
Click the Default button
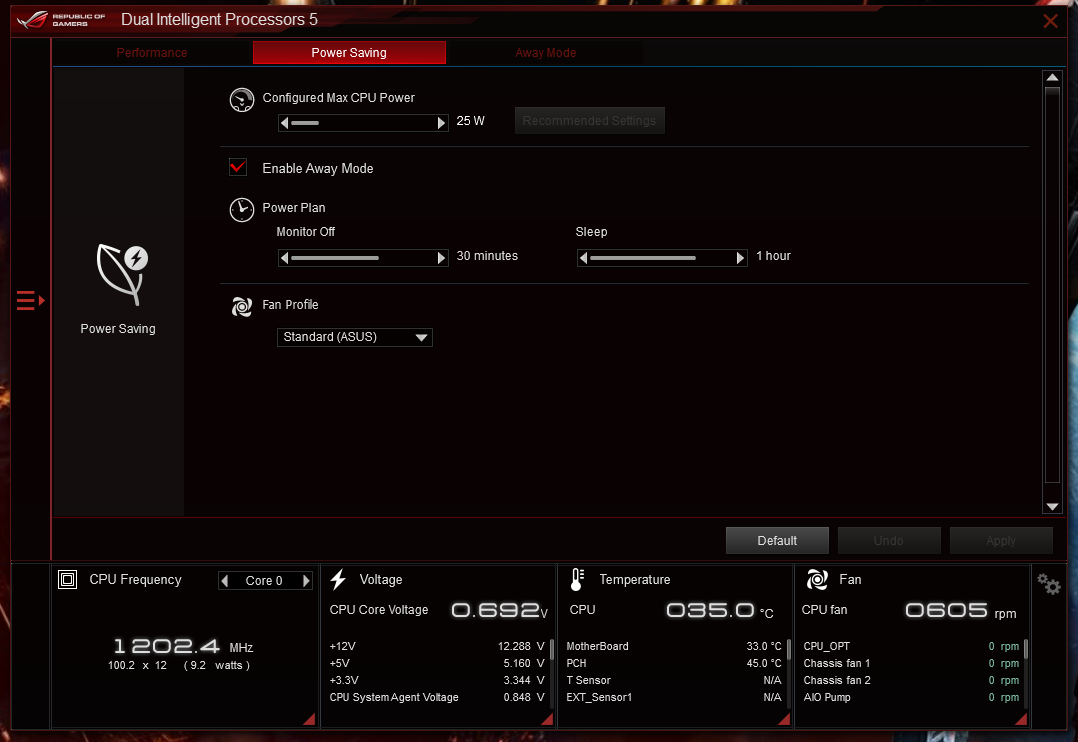(x=778, y=541)
